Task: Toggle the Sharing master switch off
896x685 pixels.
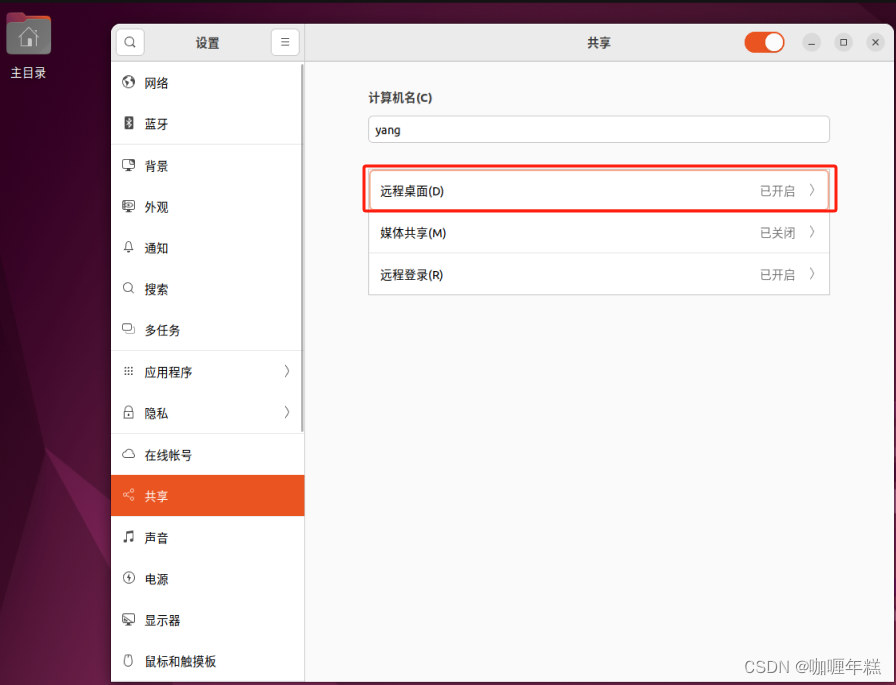Action: tap(764, 42)
